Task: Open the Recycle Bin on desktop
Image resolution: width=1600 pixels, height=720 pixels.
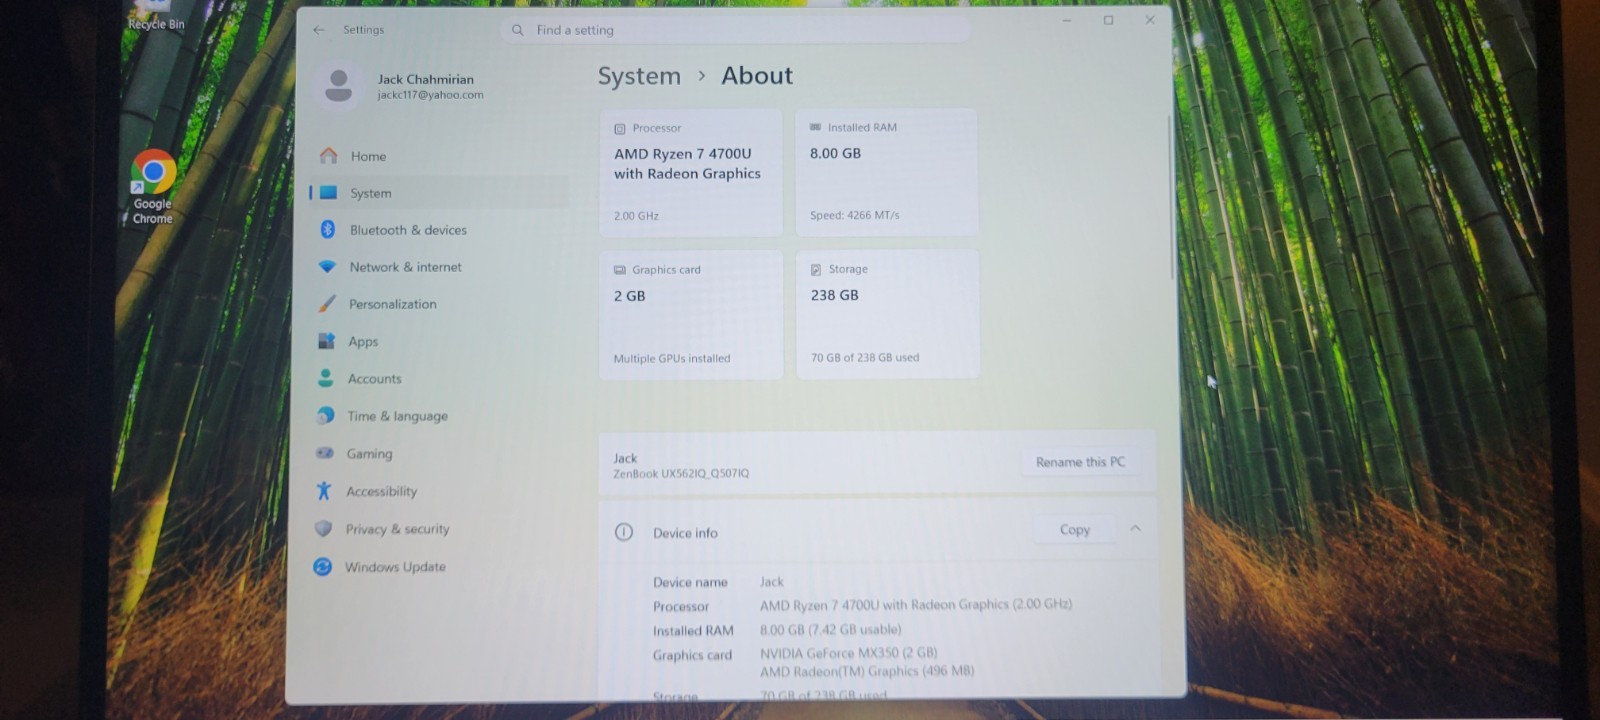Action: point(156,16)
